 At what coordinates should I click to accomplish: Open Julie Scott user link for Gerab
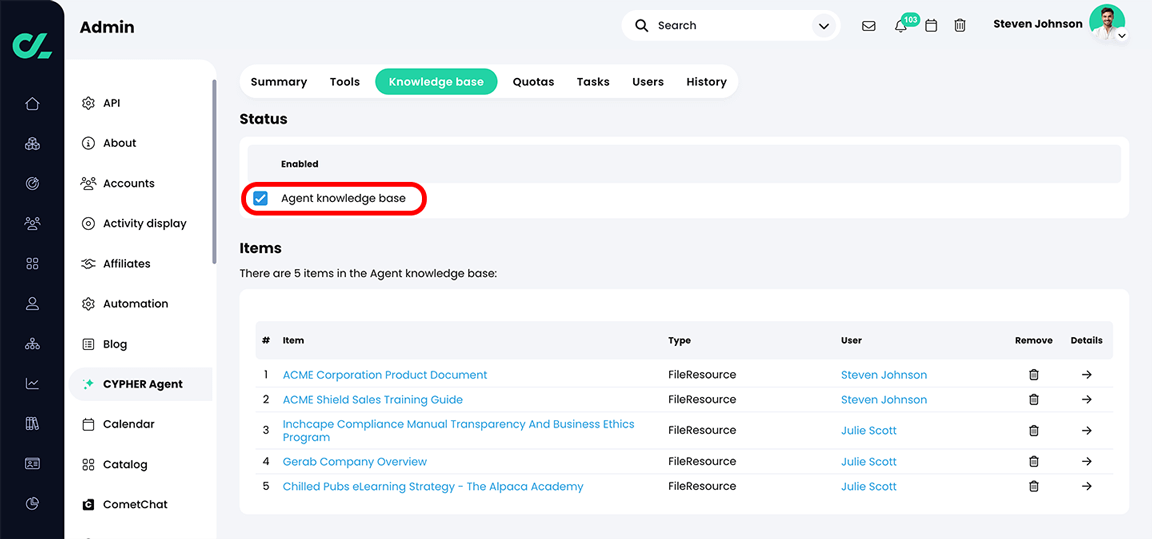tap(869, 462)
